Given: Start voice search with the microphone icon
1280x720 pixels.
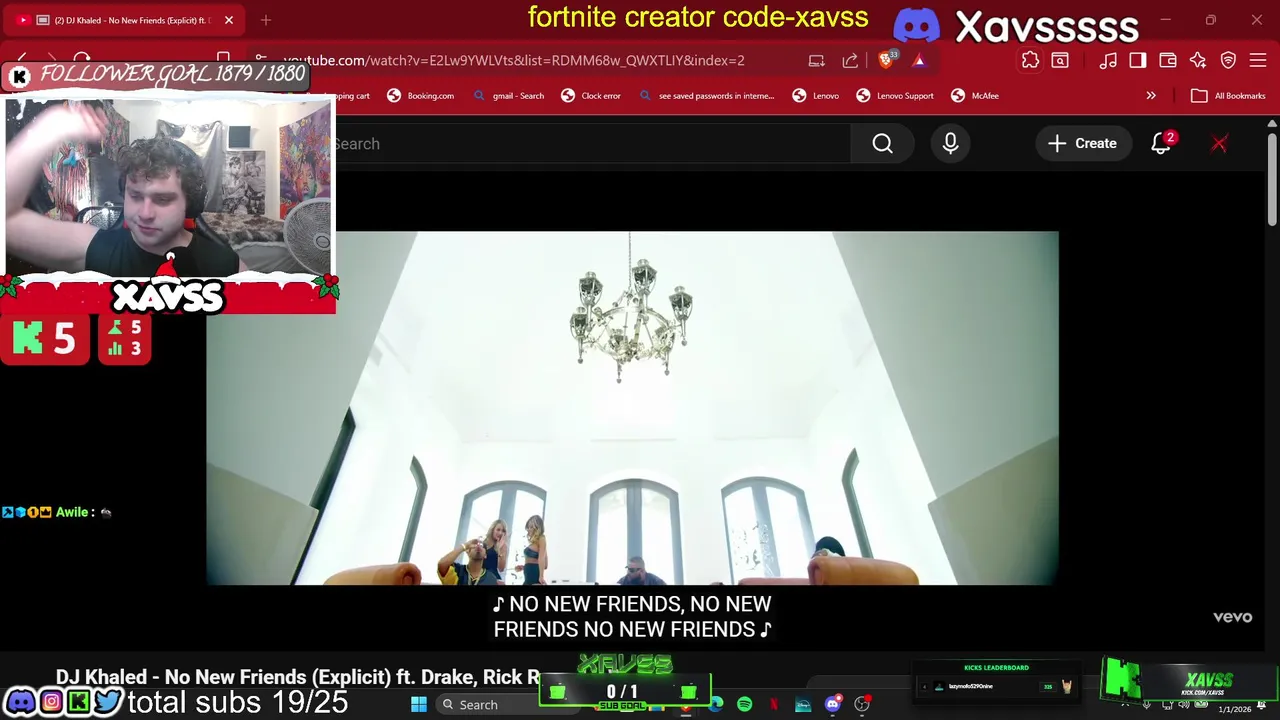Looking at the screenshot, I should tap(950, 144).
